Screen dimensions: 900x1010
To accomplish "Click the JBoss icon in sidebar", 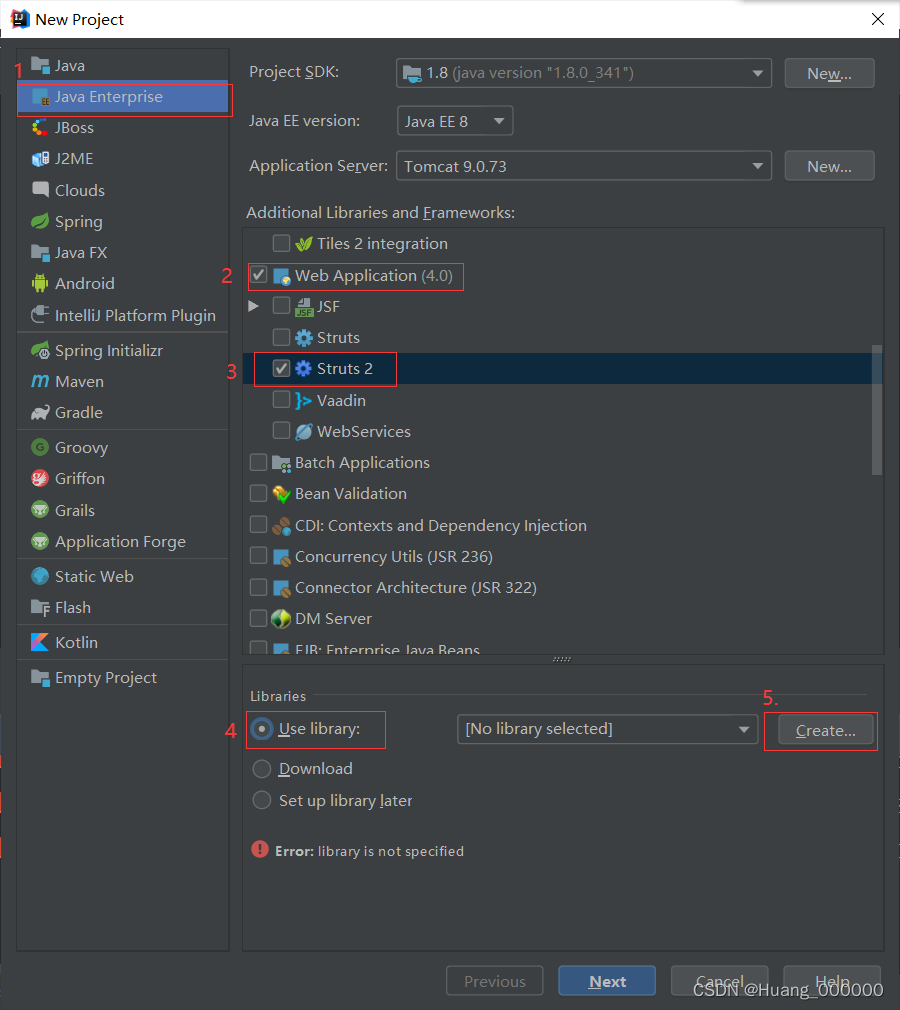I will [x=40, y=128].
